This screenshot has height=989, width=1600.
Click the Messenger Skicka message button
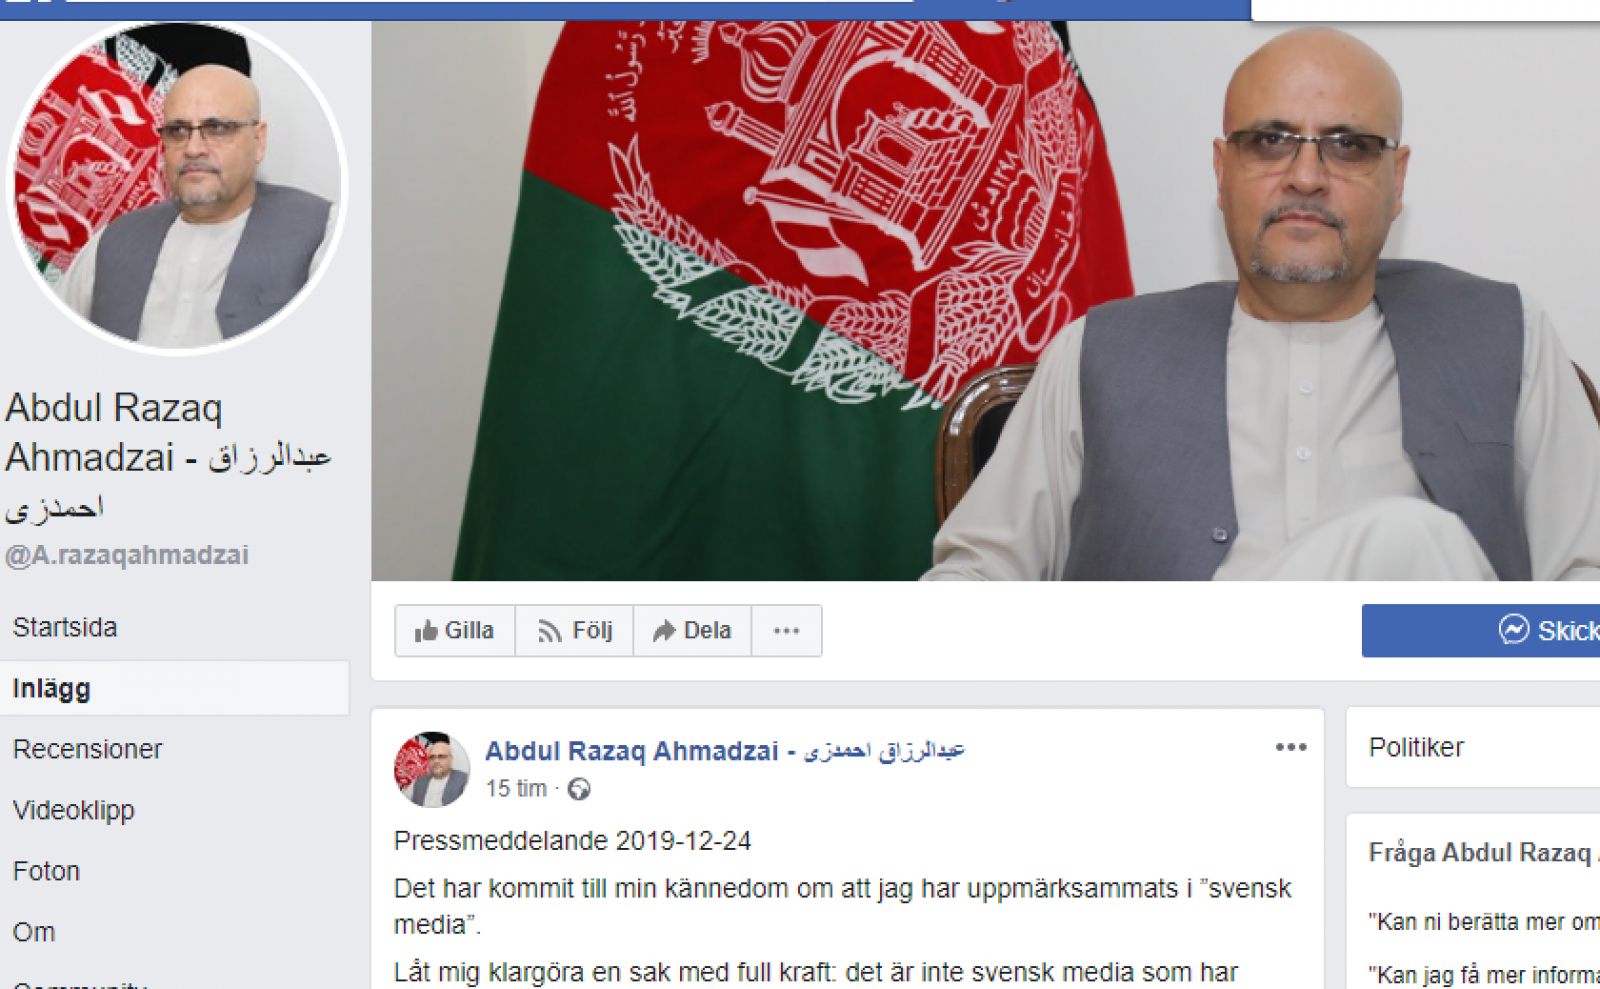1481,630
